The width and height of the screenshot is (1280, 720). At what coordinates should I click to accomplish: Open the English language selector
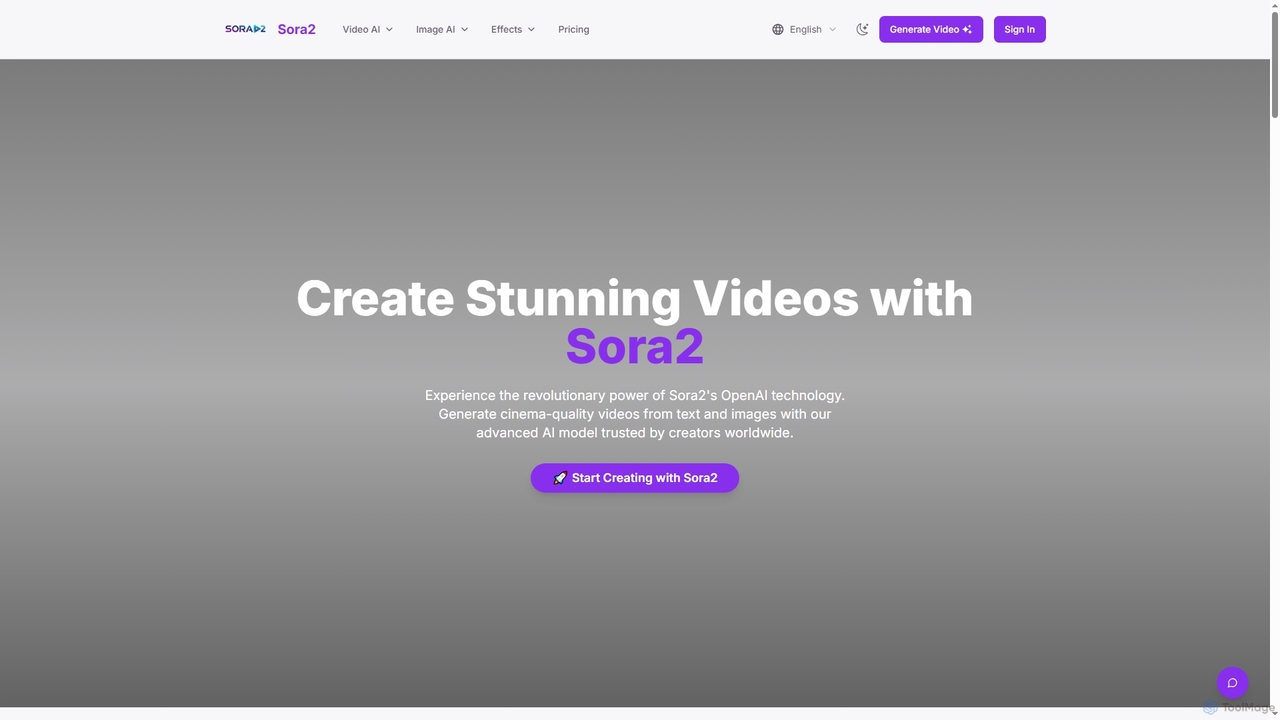pos(804,29)
